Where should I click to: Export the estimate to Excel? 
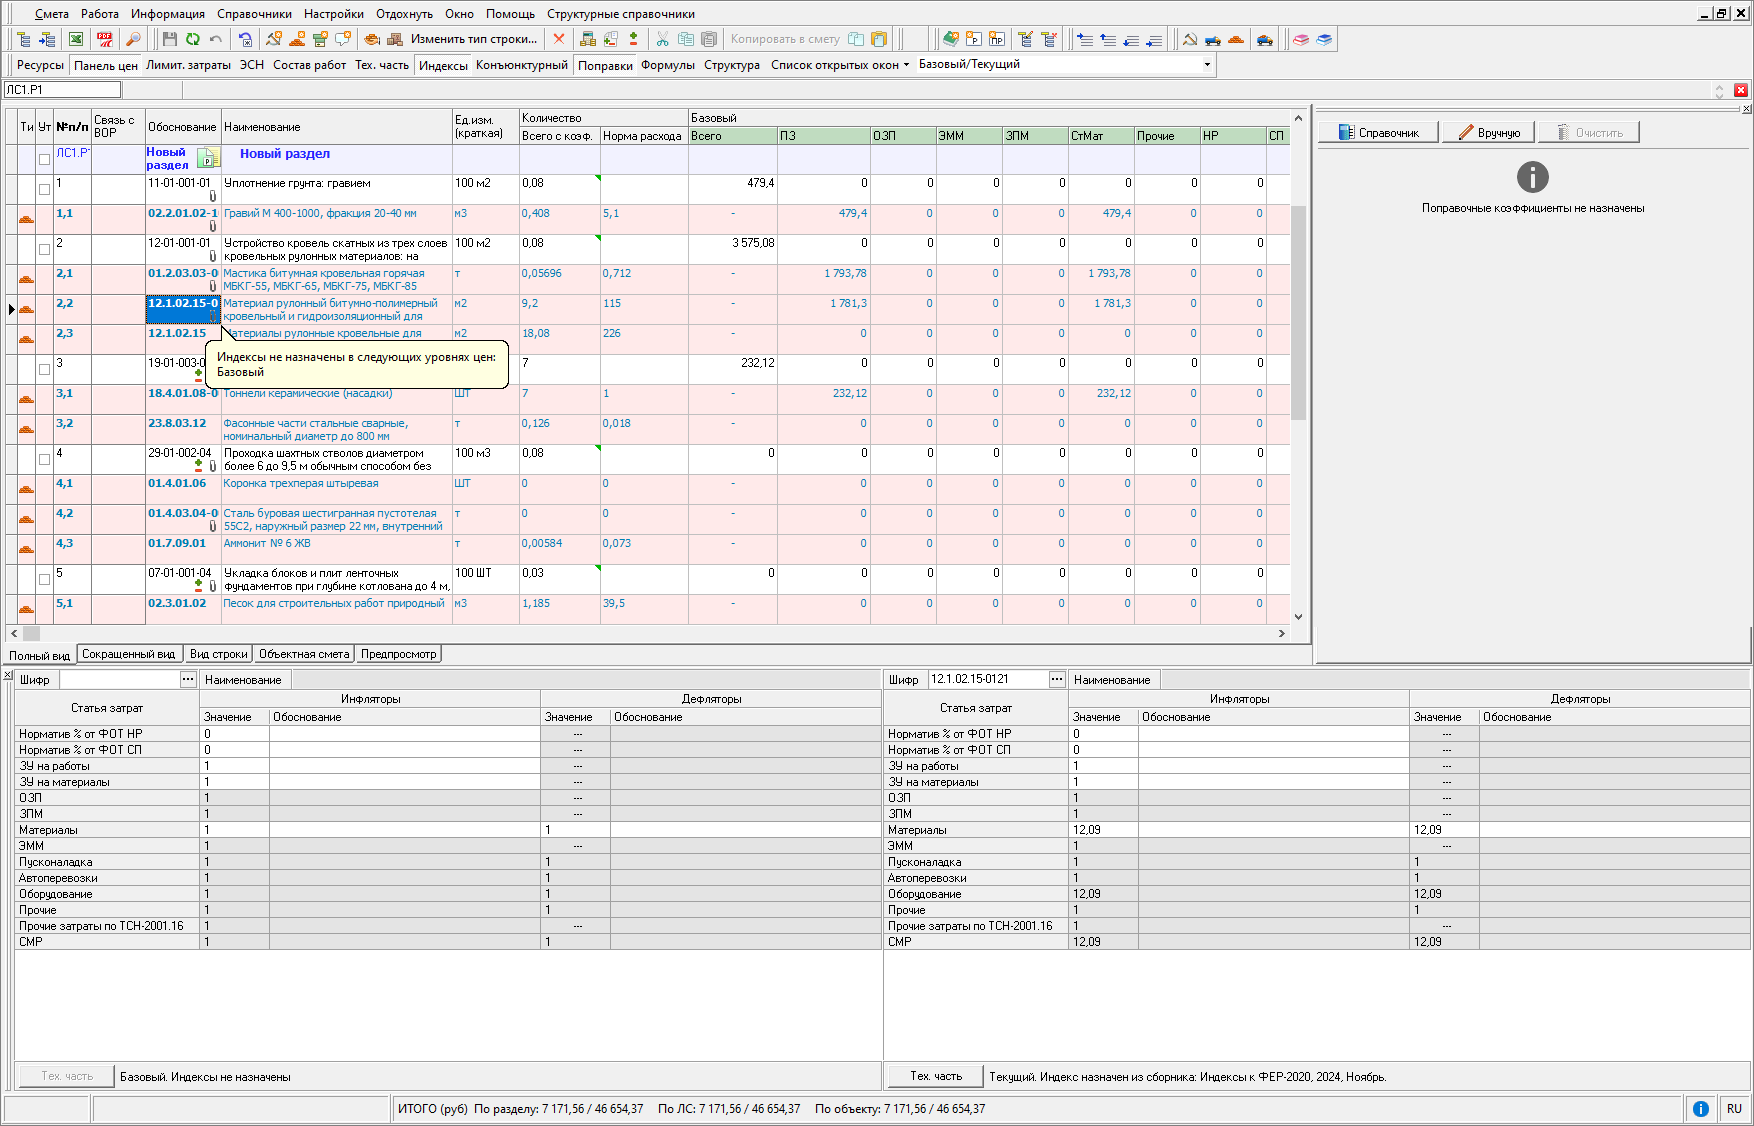click(76, 39)
